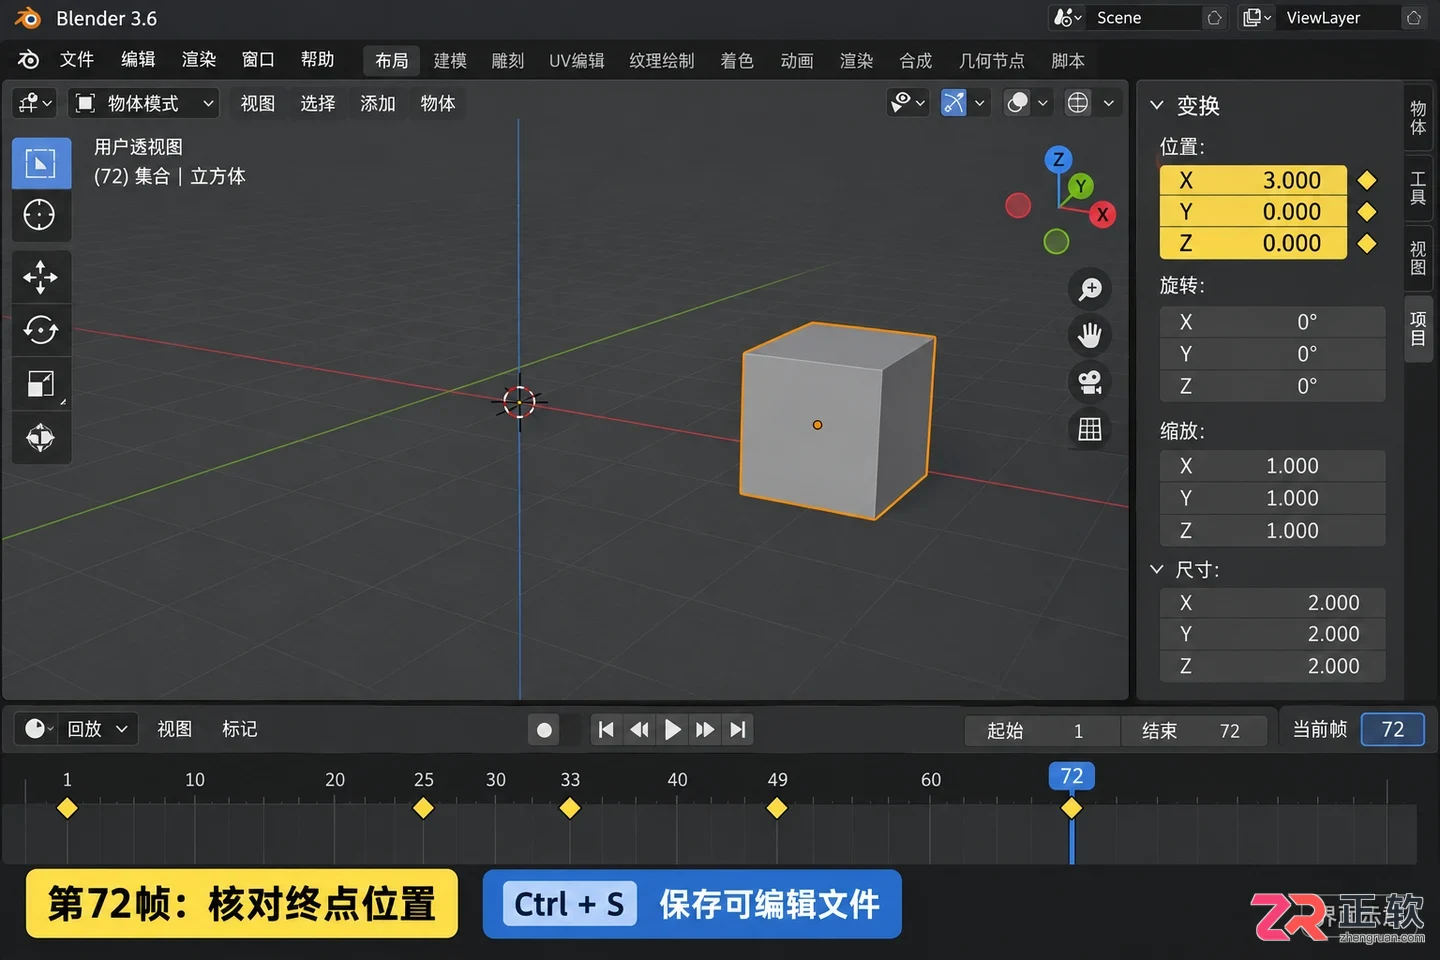Select the Rotate tool
Screen dimensions: 1440x960
(41, 330)
